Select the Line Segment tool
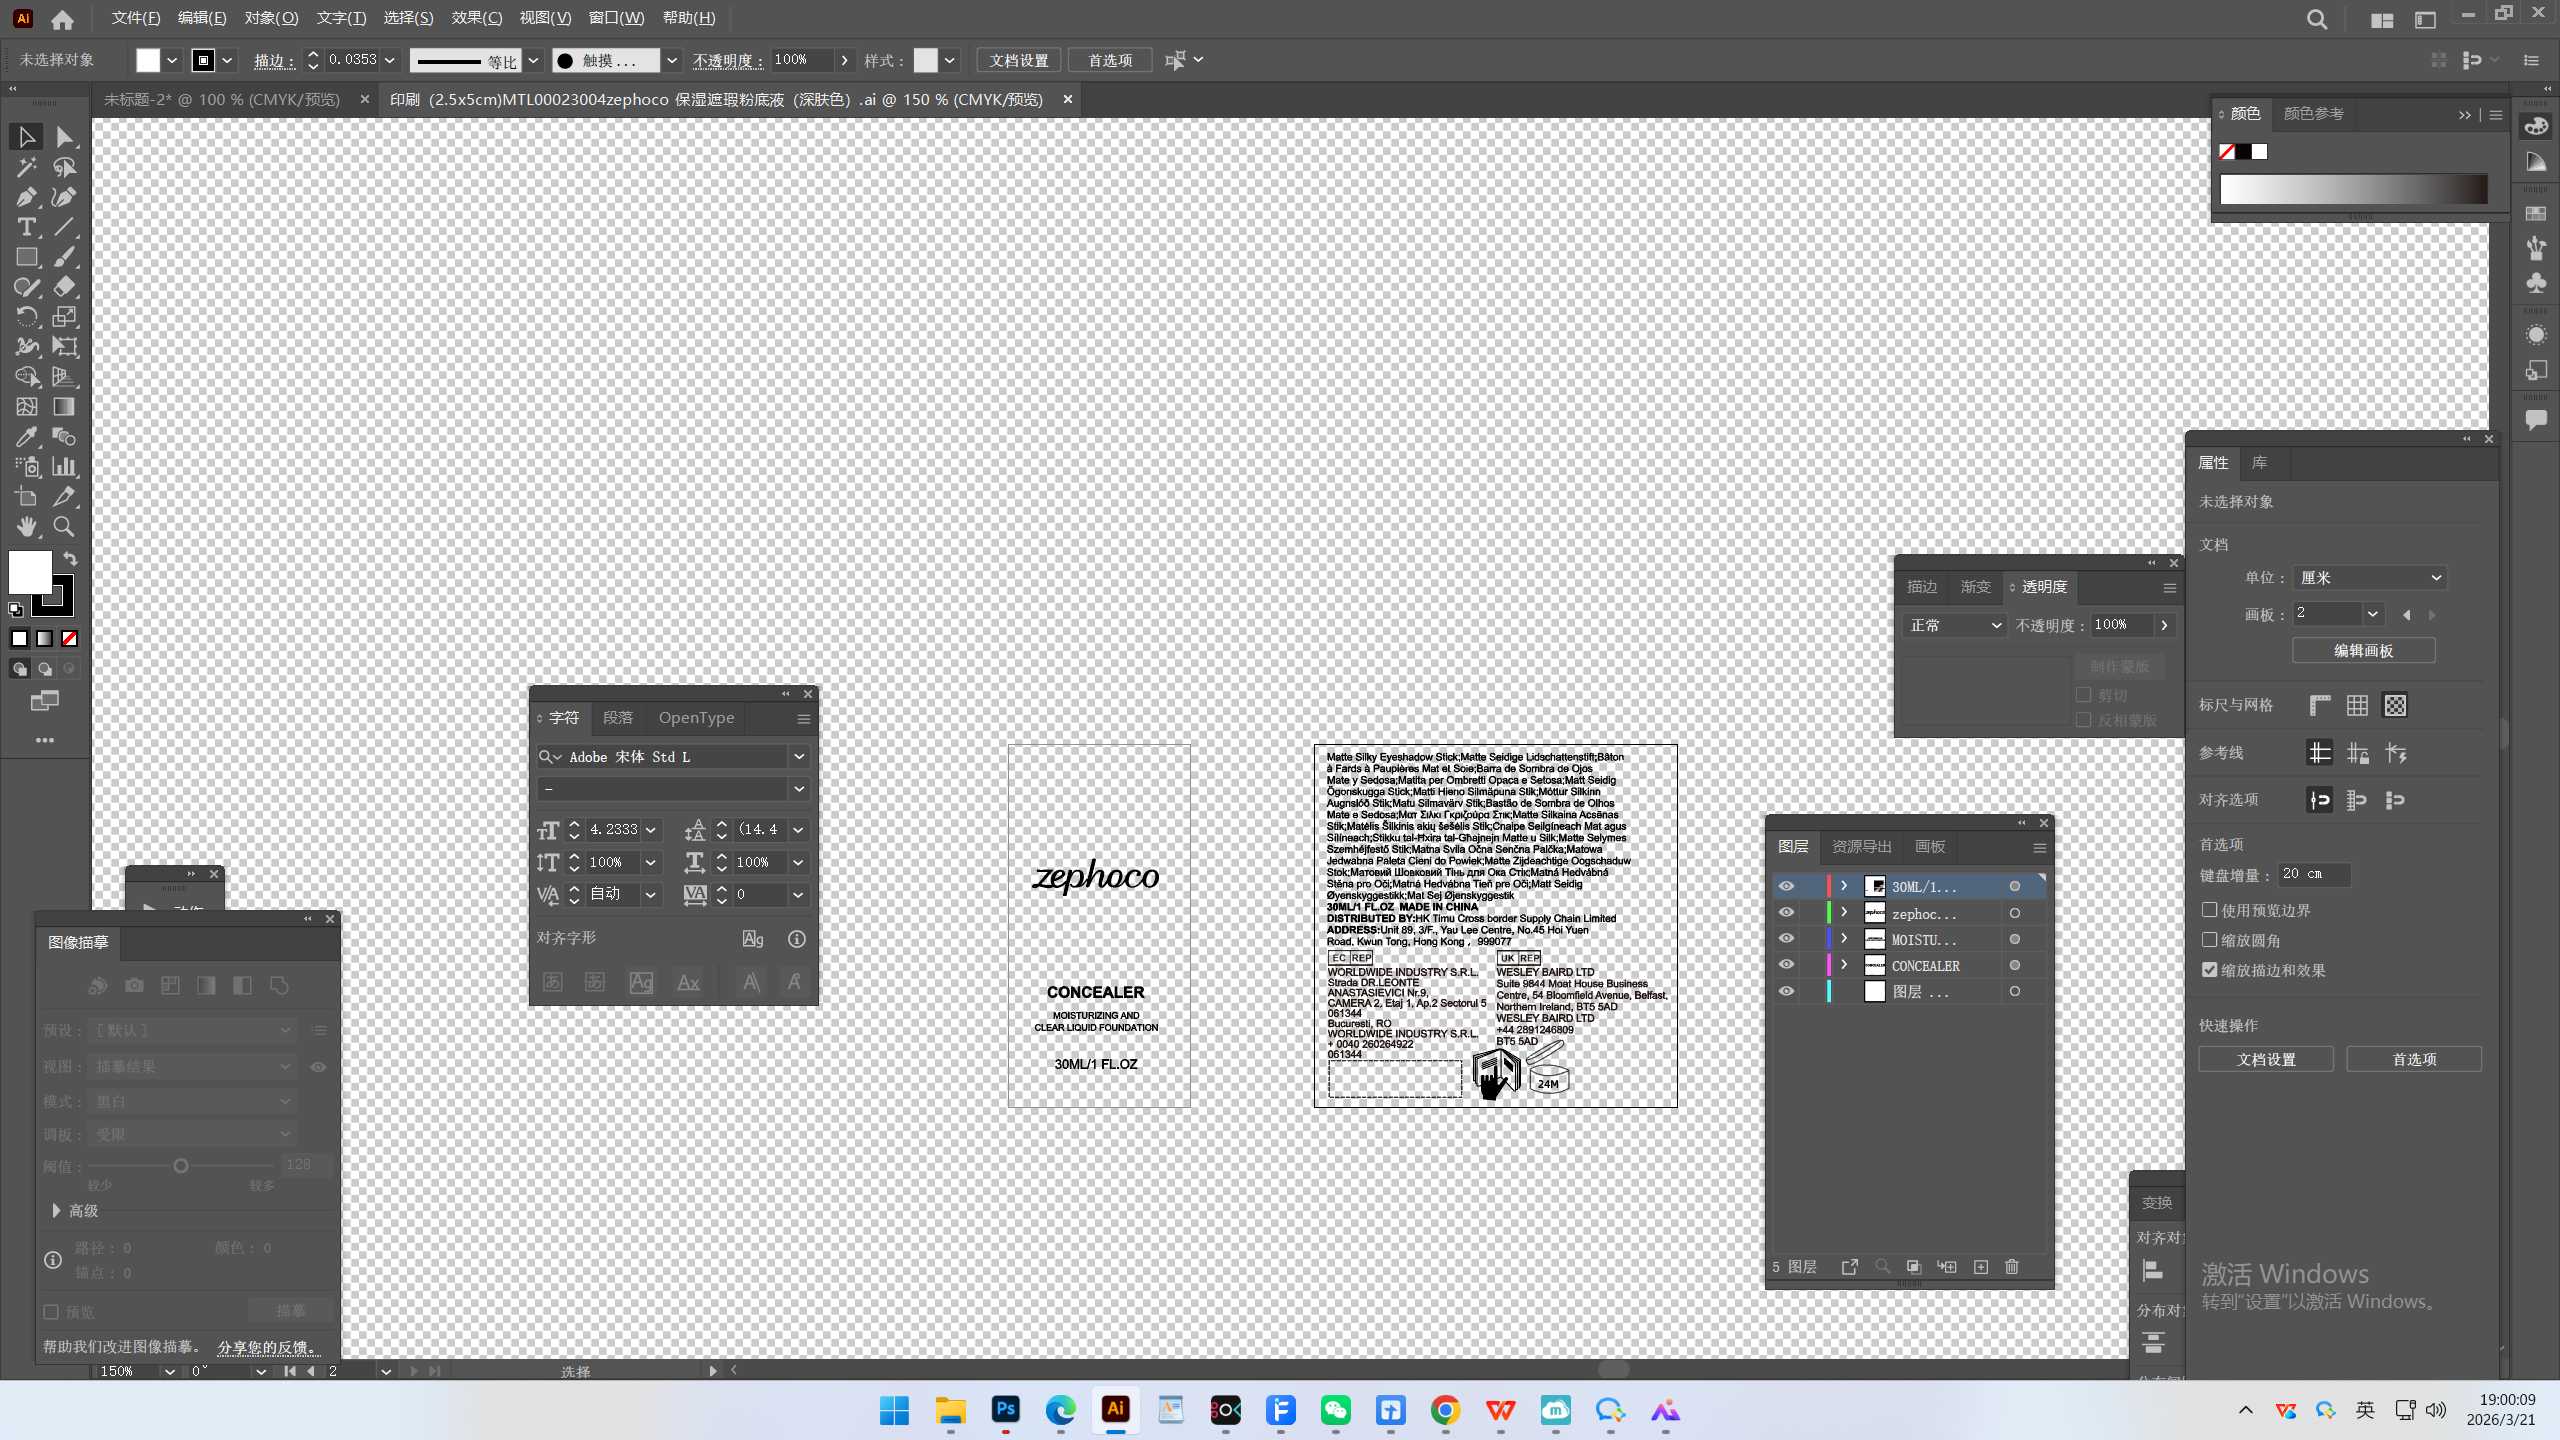Screen dimensions: 2560x1440 tap(65, 227)
